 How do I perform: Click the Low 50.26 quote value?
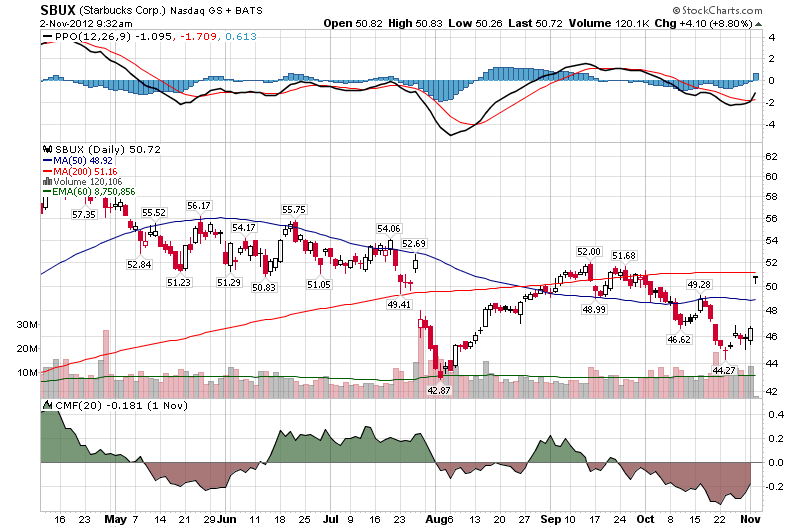pyautogui.click(x=476, y=23)
